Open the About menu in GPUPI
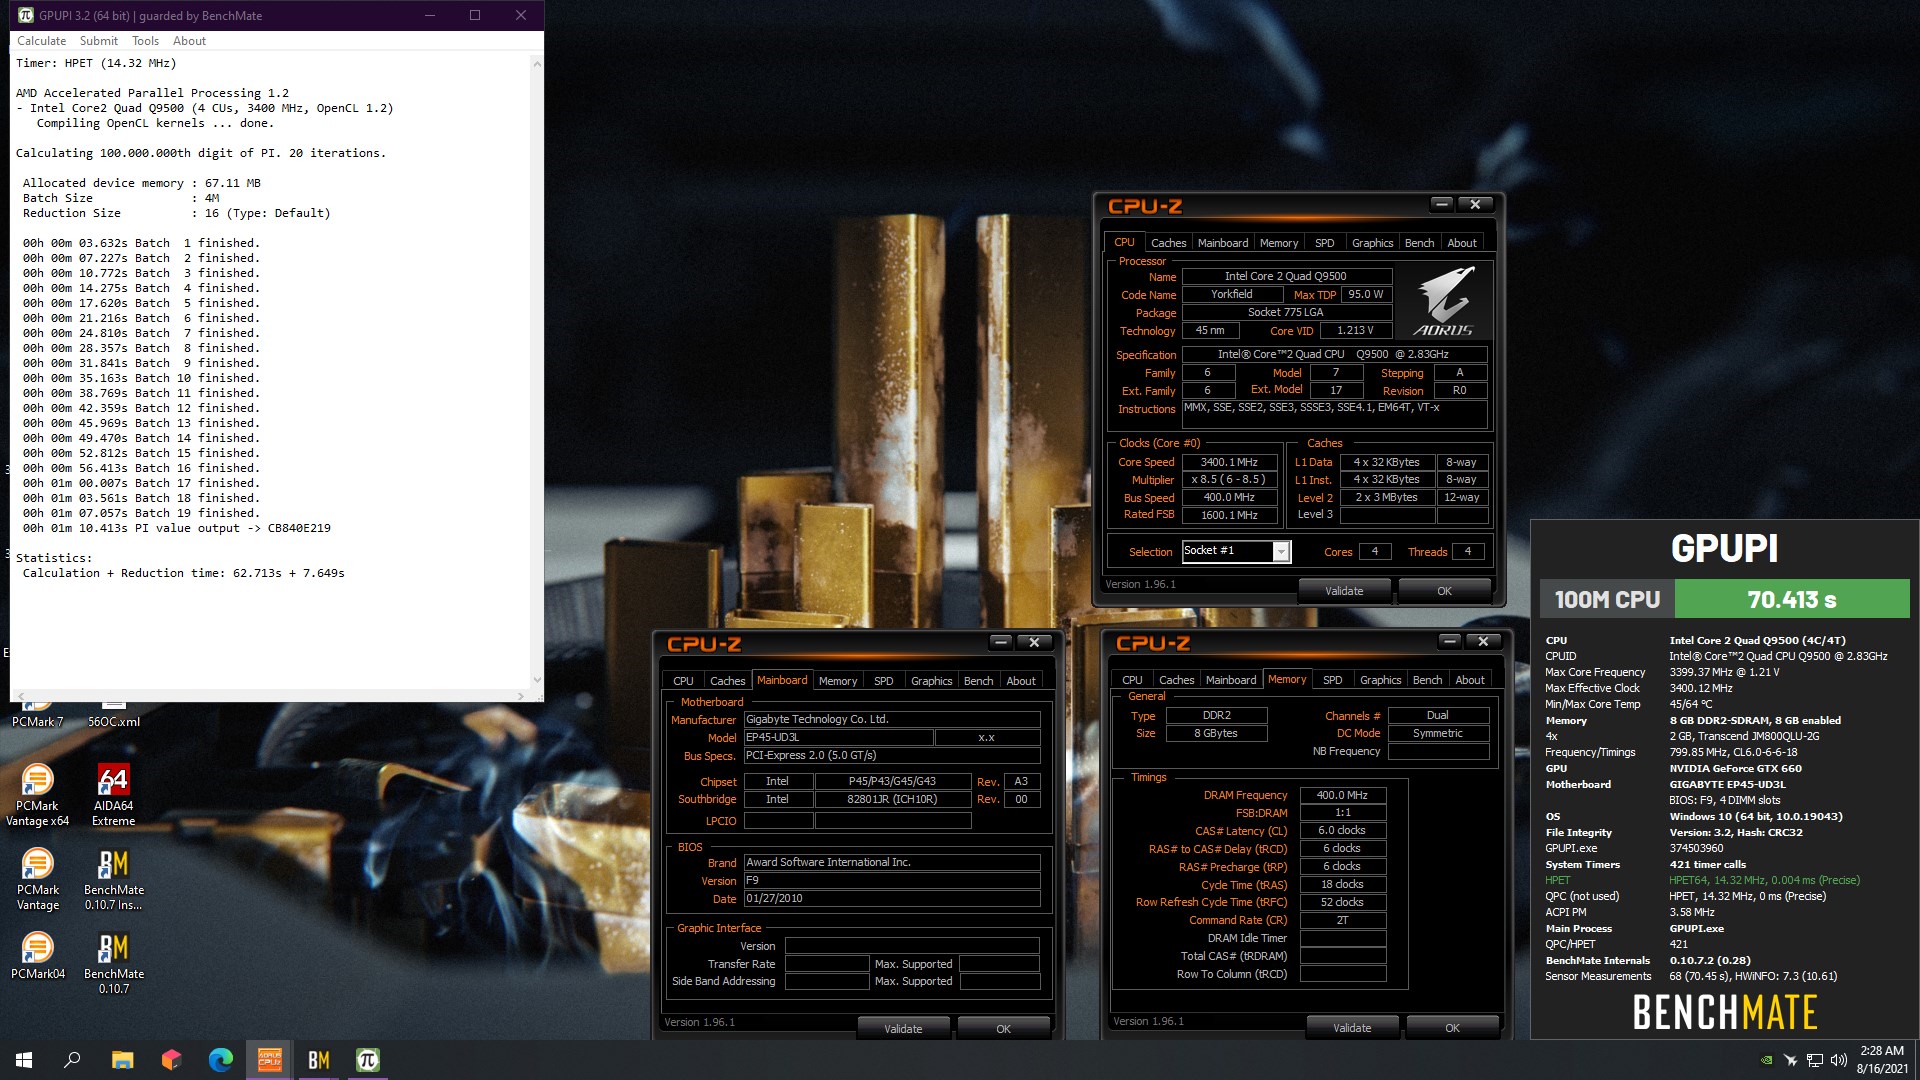1920x1080 pixels. tap(189, 41)
